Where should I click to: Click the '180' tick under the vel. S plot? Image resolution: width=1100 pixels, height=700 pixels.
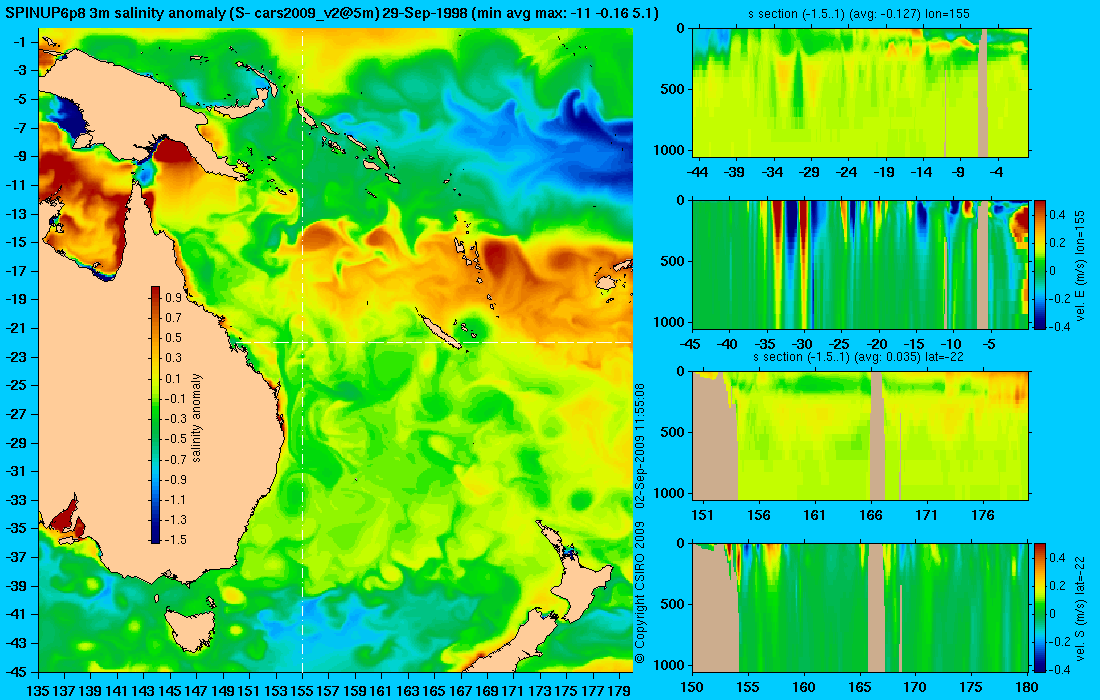tap(1026, 687)
